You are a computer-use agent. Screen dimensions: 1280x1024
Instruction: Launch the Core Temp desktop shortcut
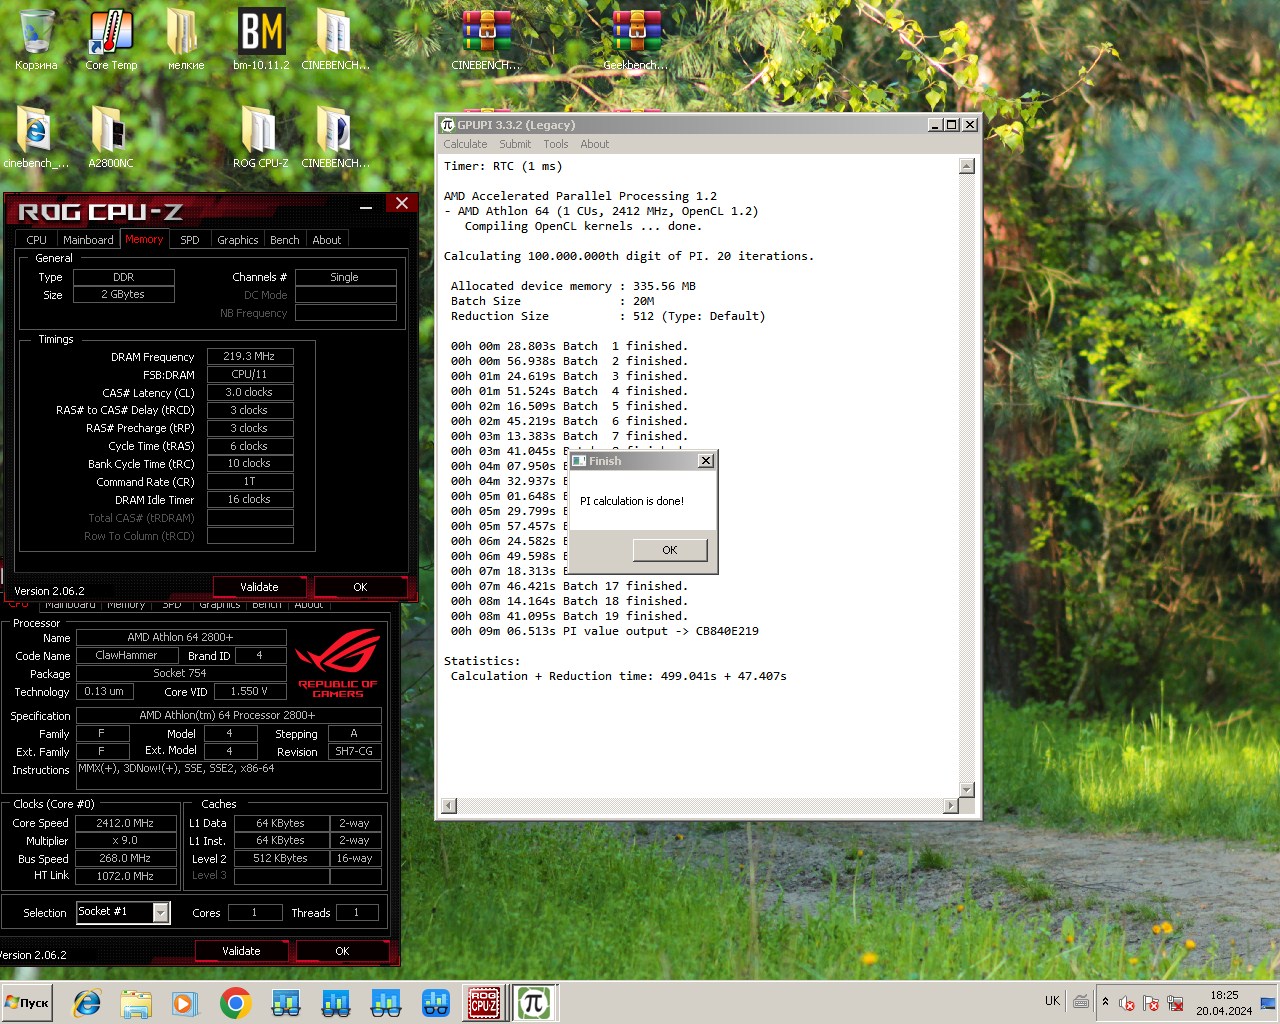(x=111, y=40)
